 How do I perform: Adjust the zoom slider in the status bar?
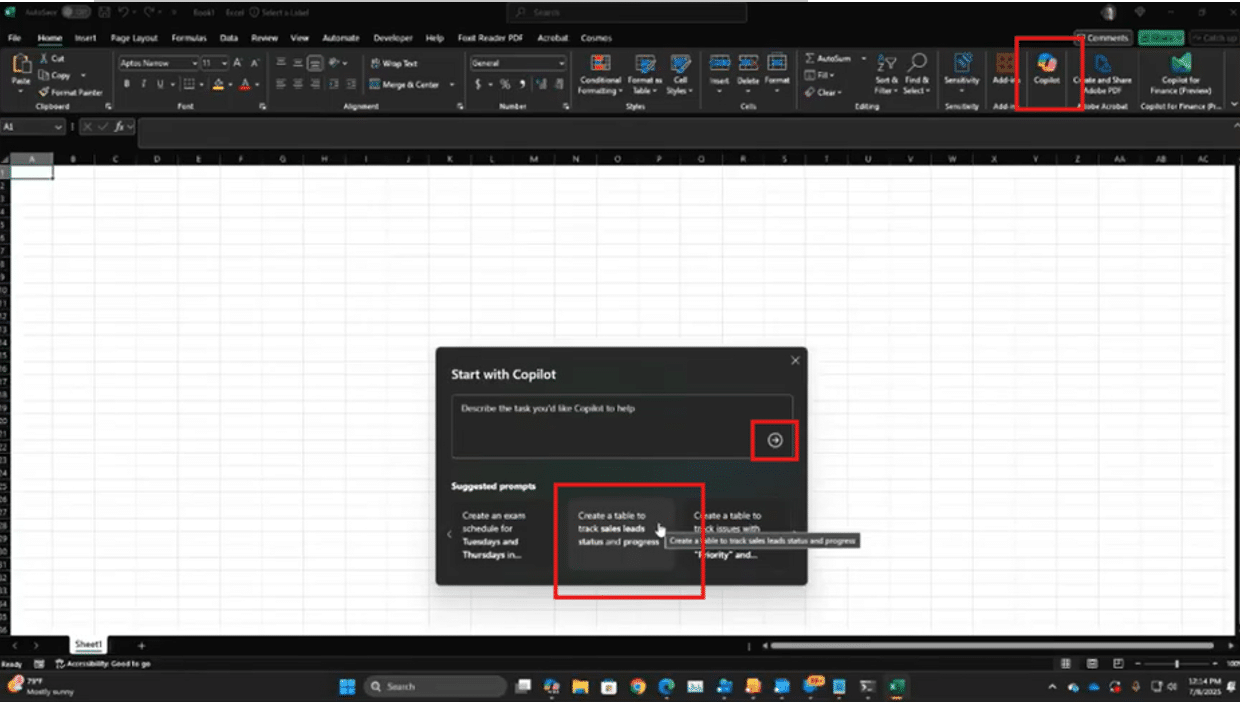(1176, 664)
